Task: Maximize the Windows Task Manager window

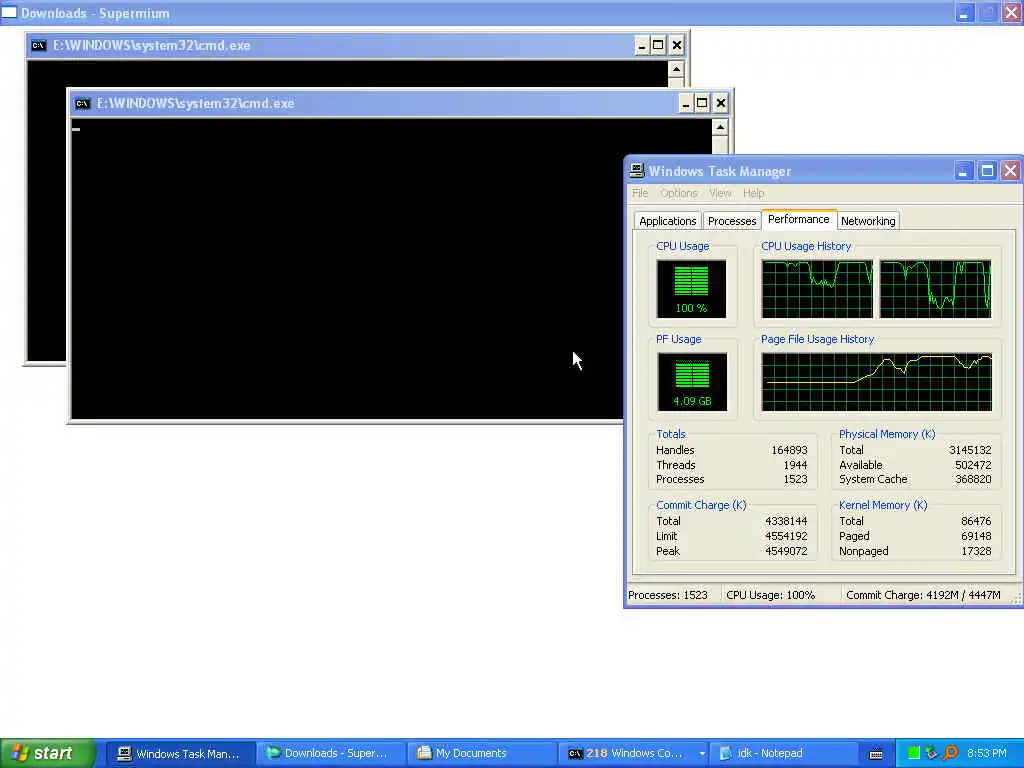Action: 987,171
